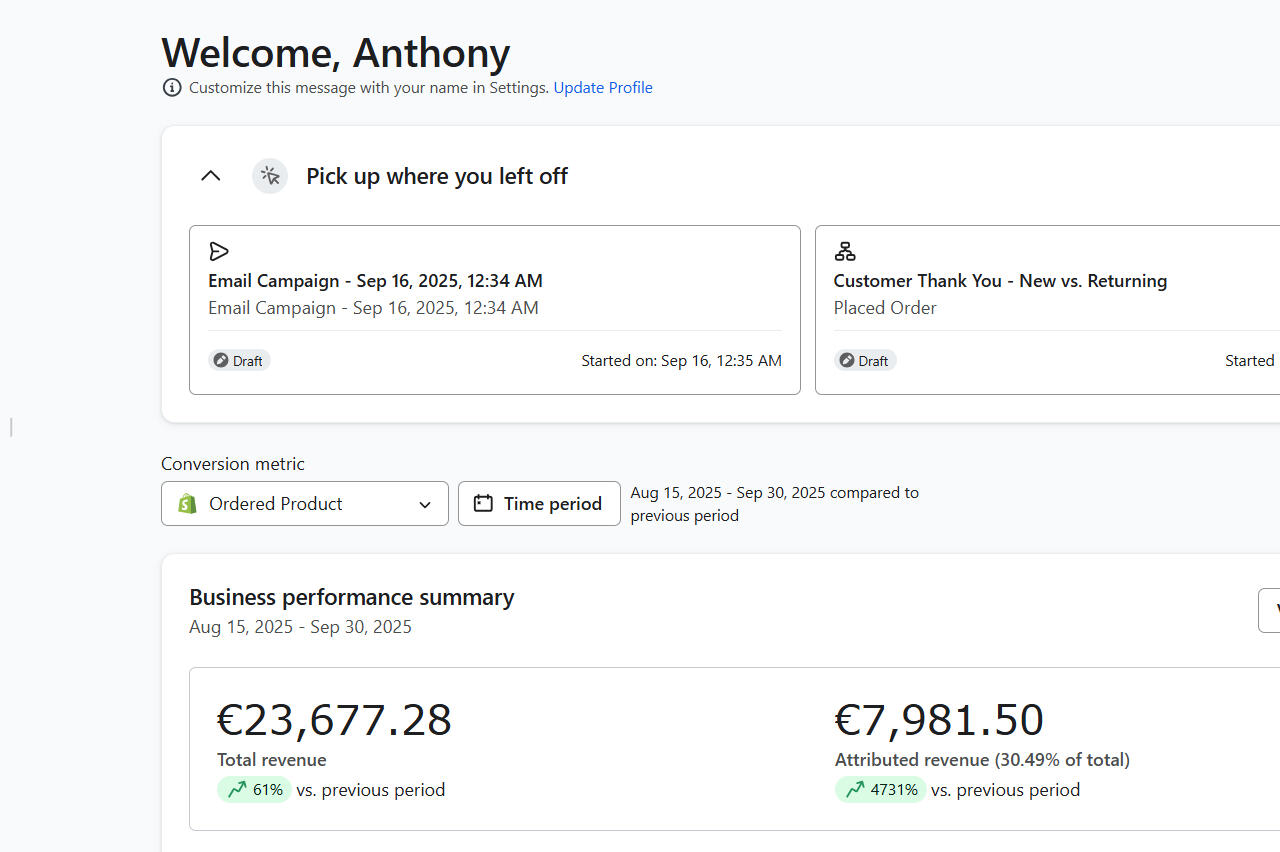Click the Shopify bag icon in conversion metric

coord(187,504)
